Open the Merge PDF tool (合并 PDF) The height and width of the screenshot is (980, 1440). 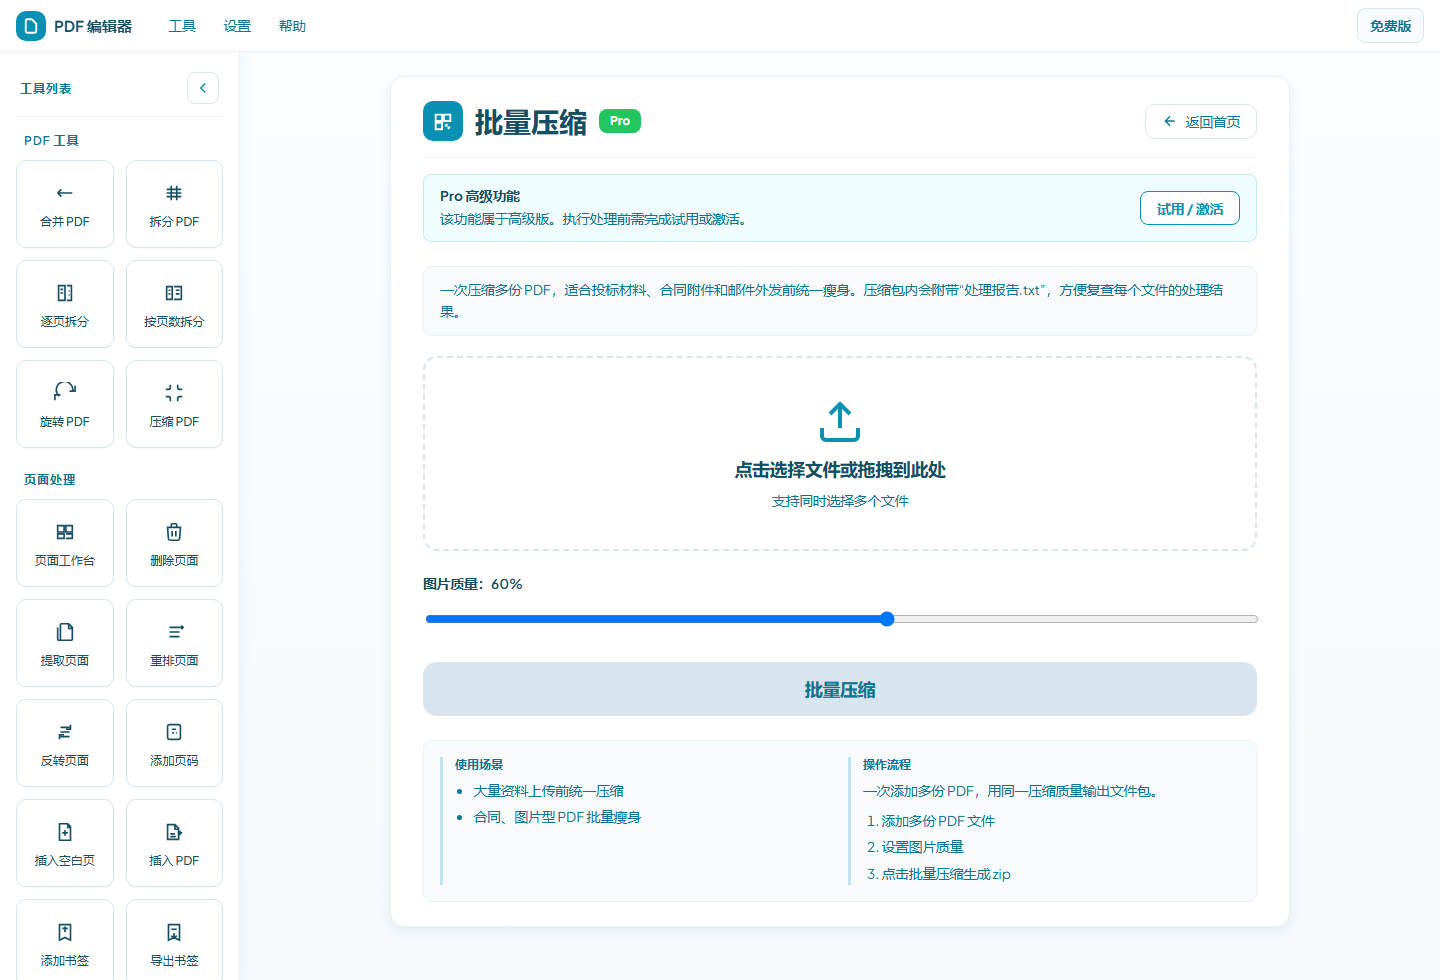click(x=65, y=204)
